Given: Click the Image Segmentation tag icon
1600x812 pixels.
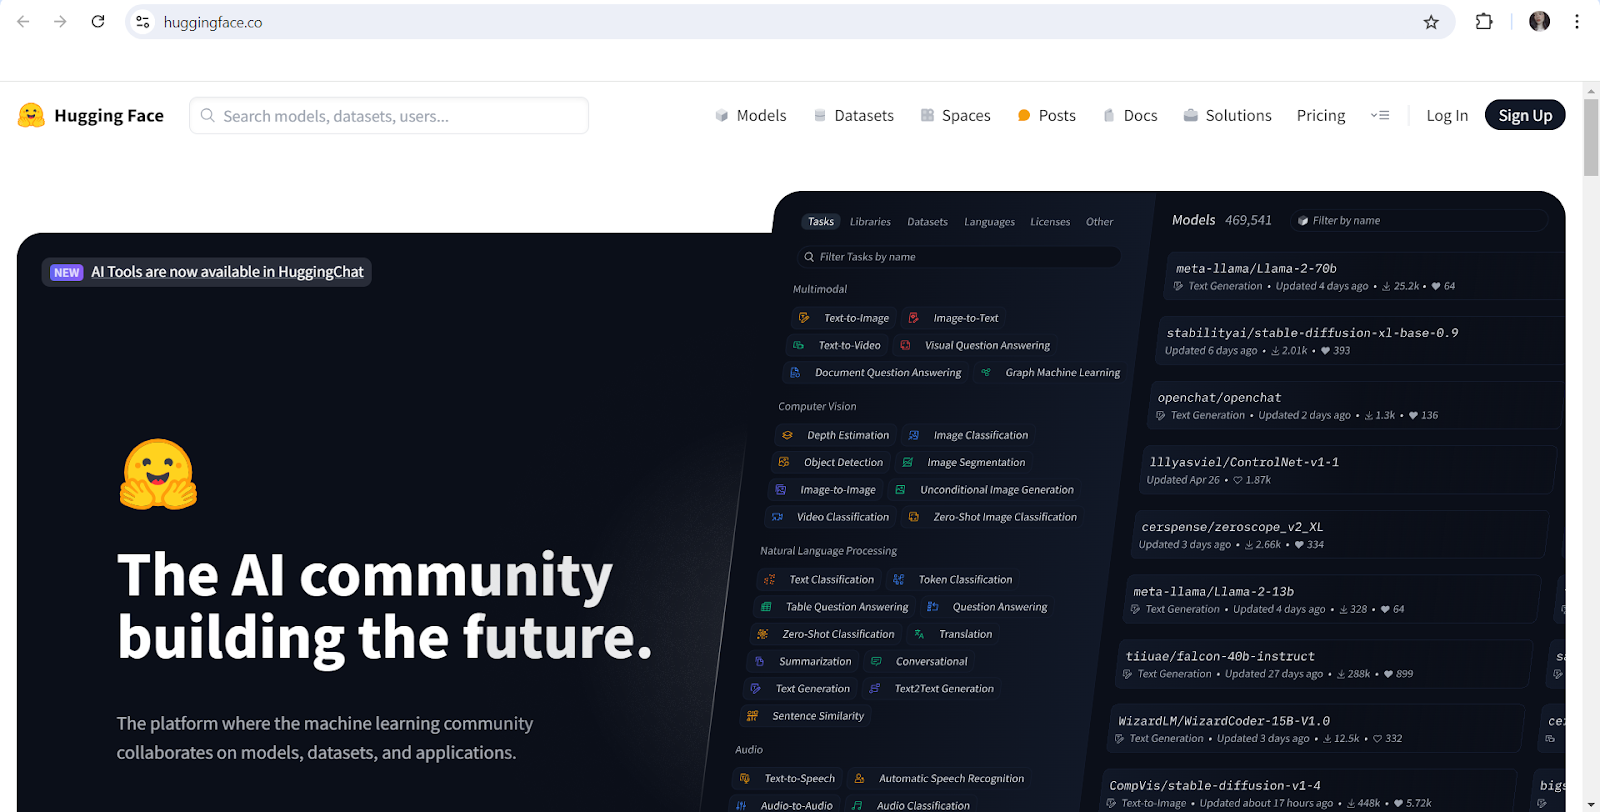Looking at the screenshot, I should [x=908, y=462].
